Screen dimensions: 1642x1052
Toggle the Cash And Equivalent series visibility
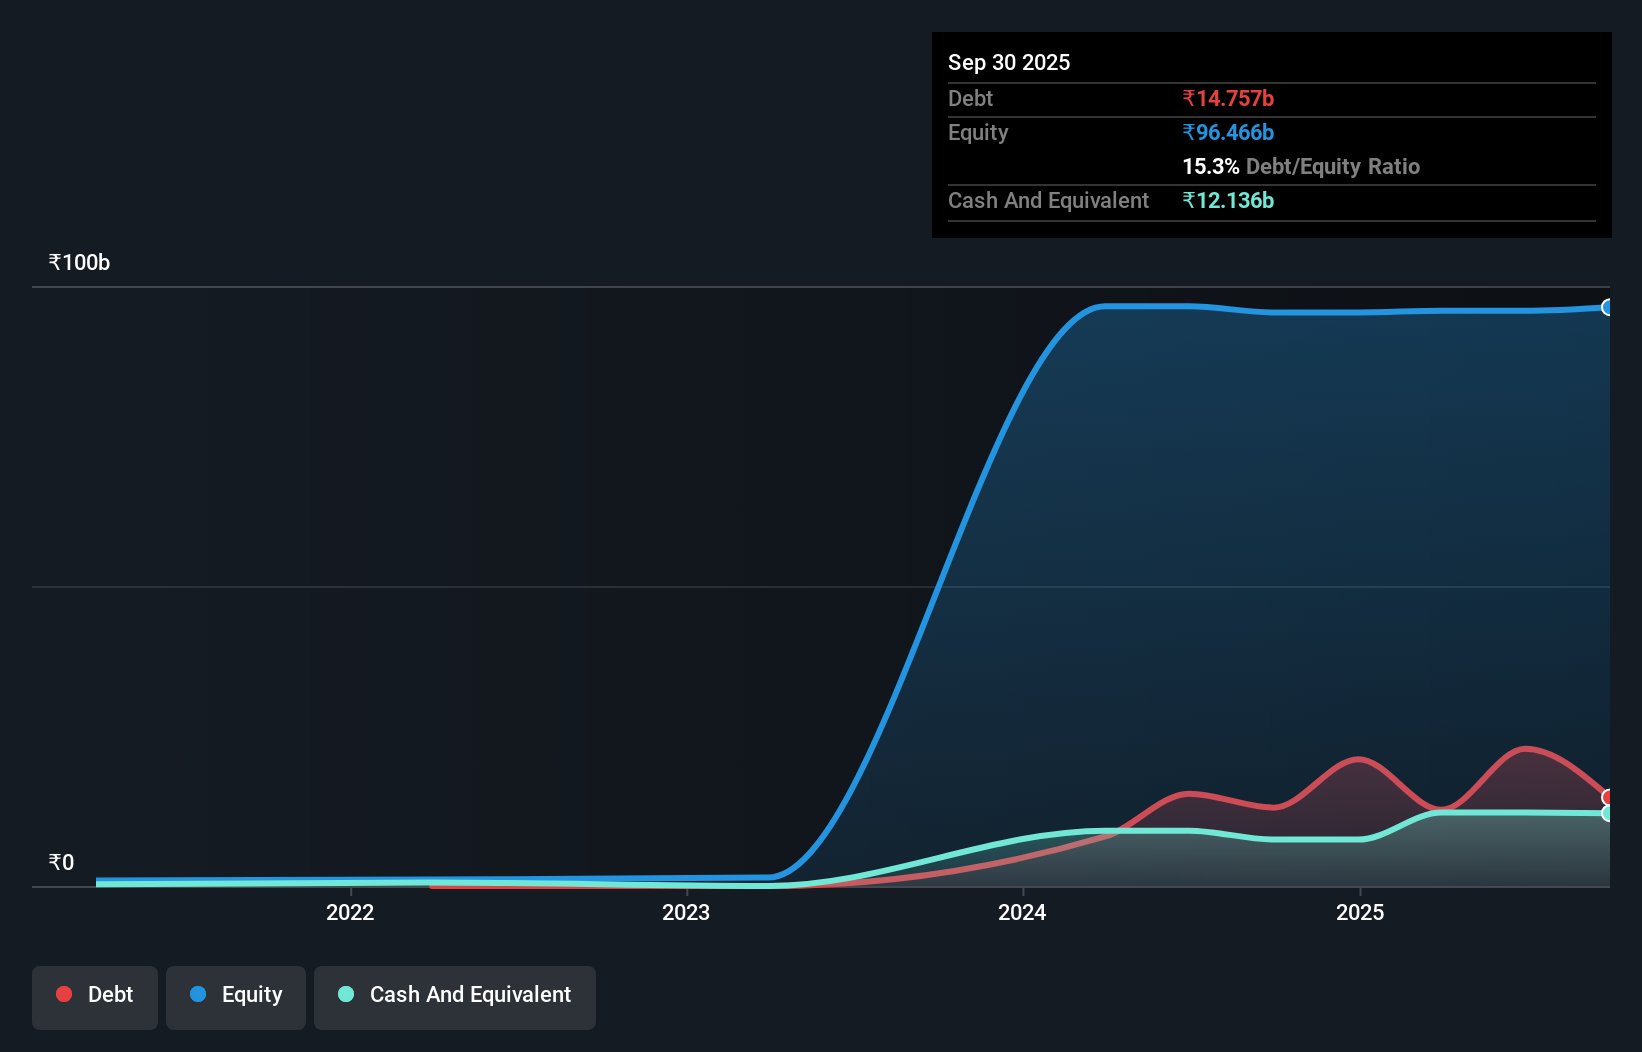(x=454, y=995)
